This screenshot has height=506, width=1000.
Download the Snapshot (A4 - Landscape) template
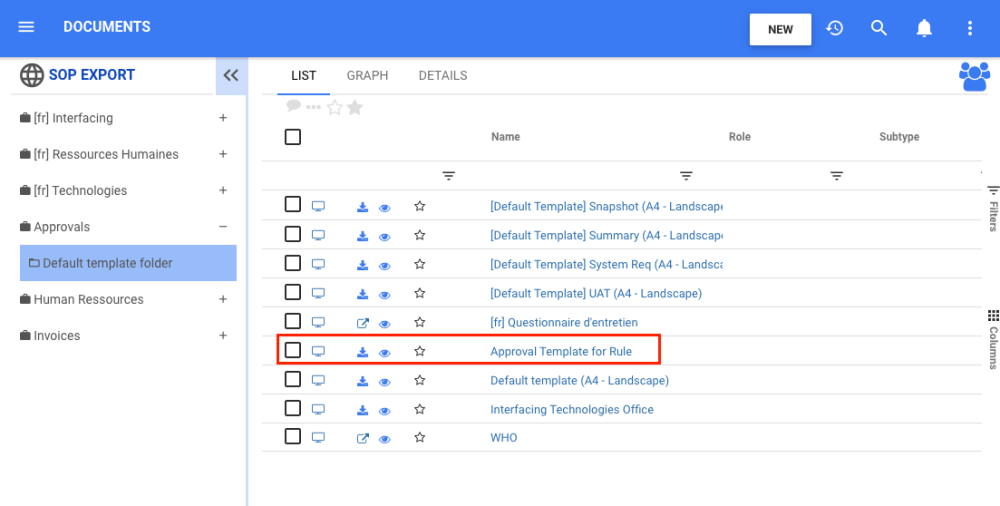[362, 207]
